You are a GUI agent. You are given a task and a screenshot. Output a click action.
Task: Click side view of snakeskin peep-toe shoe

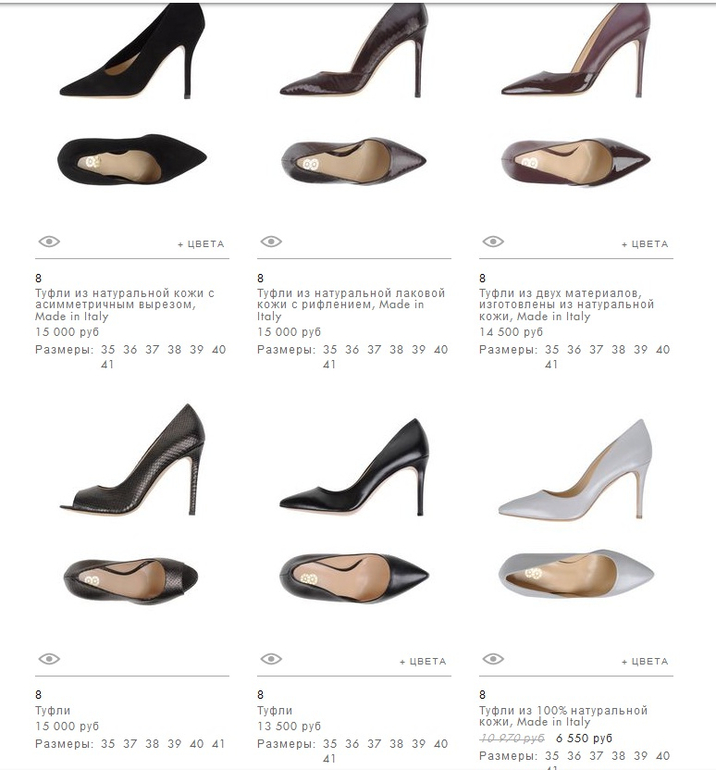[x=132, y=460]
